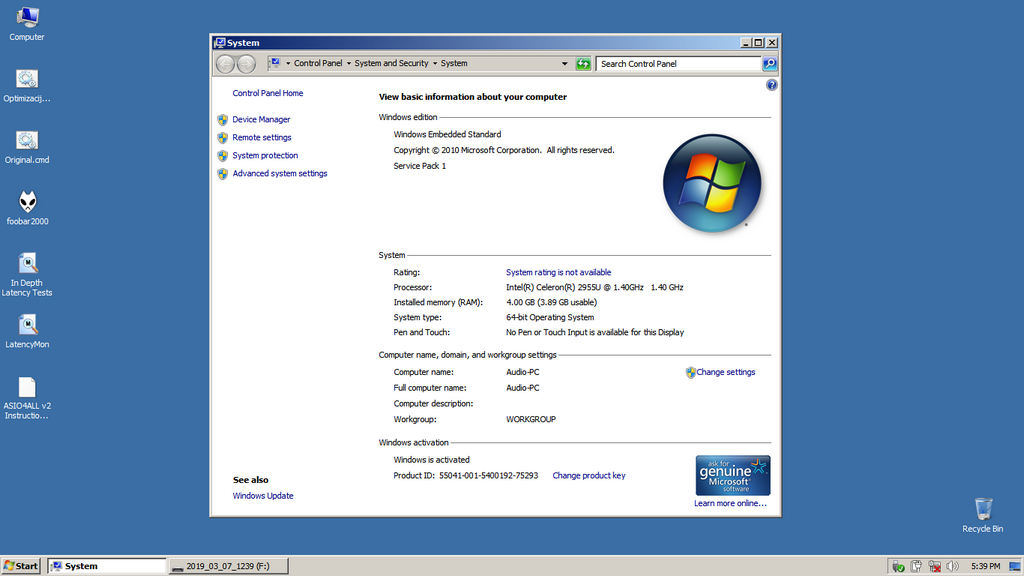This screenshot has width=1024, height=576.
Task: Open Safely Remove Hardware tray icon
Action: coord(899,566)
